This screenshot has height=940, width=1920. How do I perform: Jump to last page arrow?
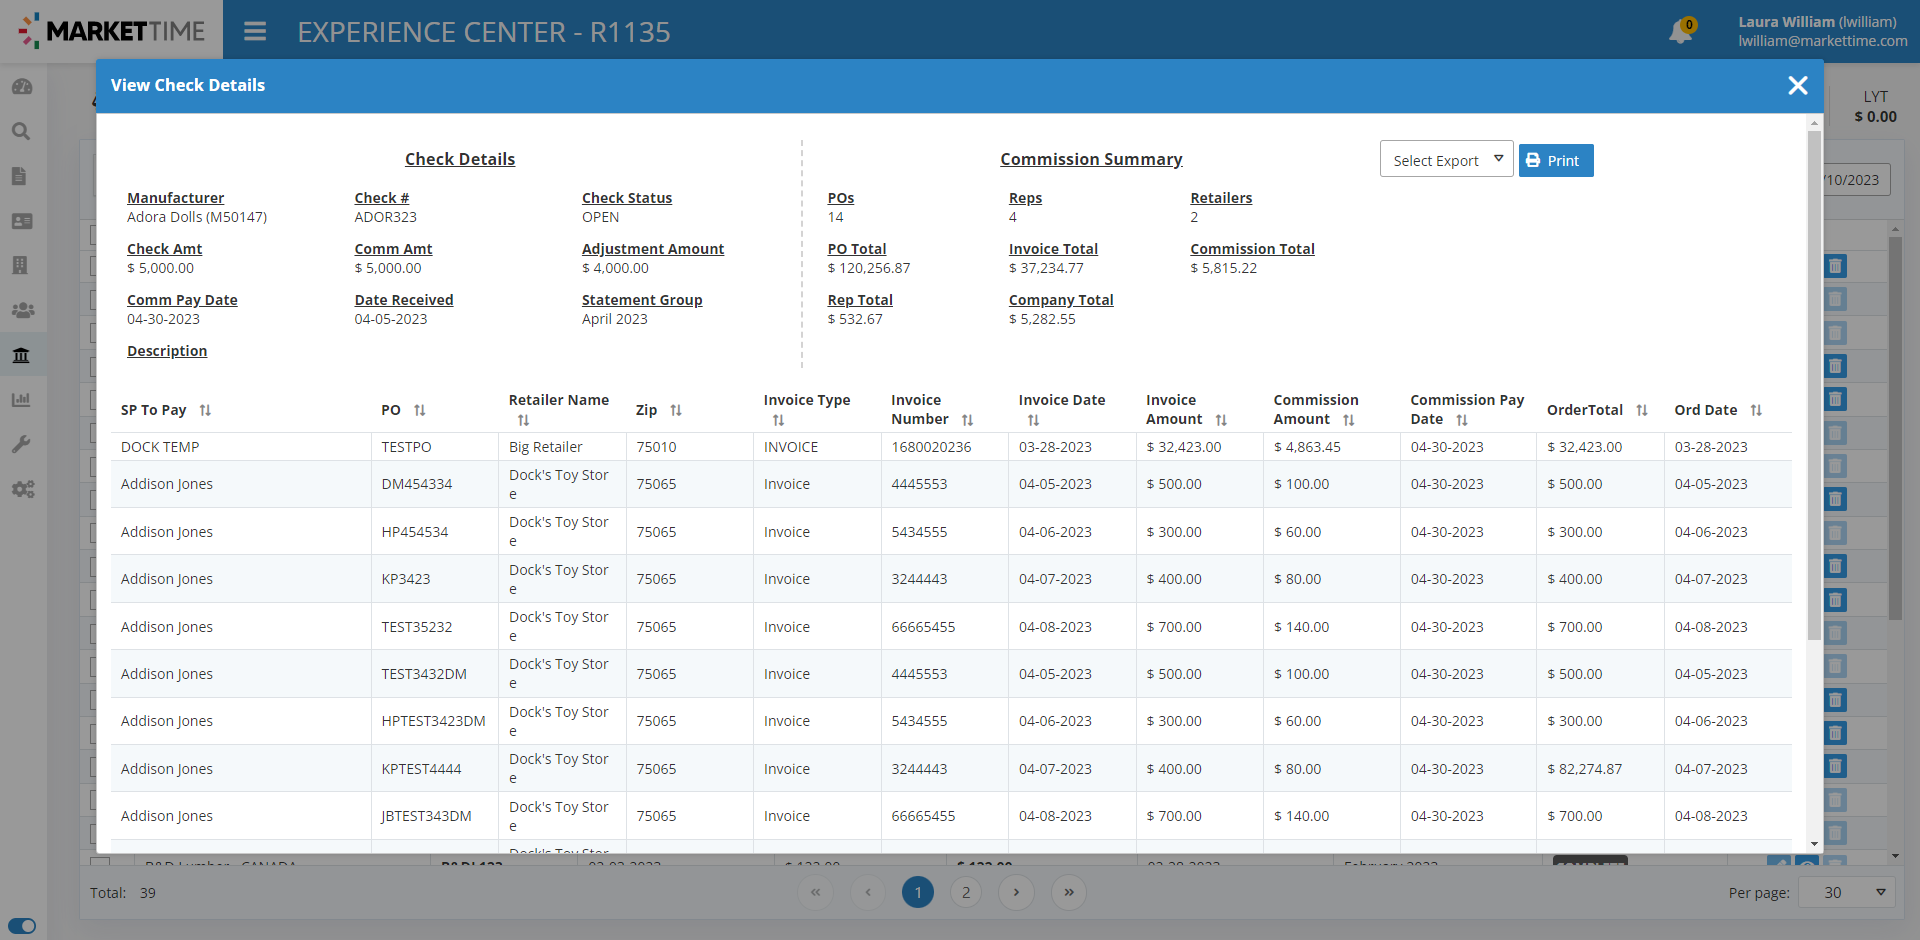point(1068,892)
